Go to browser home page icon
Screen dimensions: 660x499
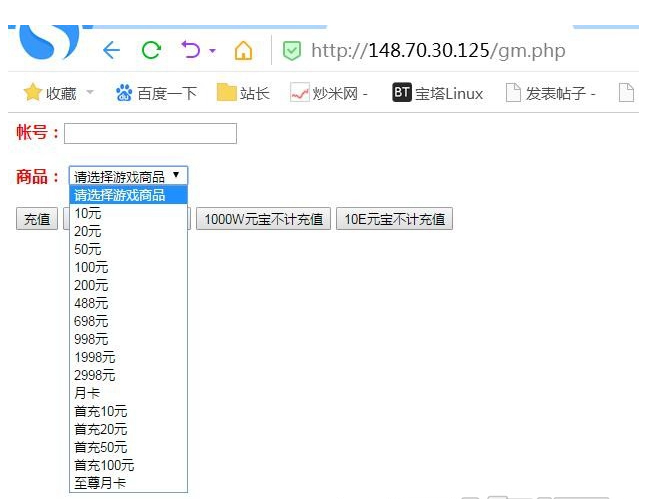point(243,51)
